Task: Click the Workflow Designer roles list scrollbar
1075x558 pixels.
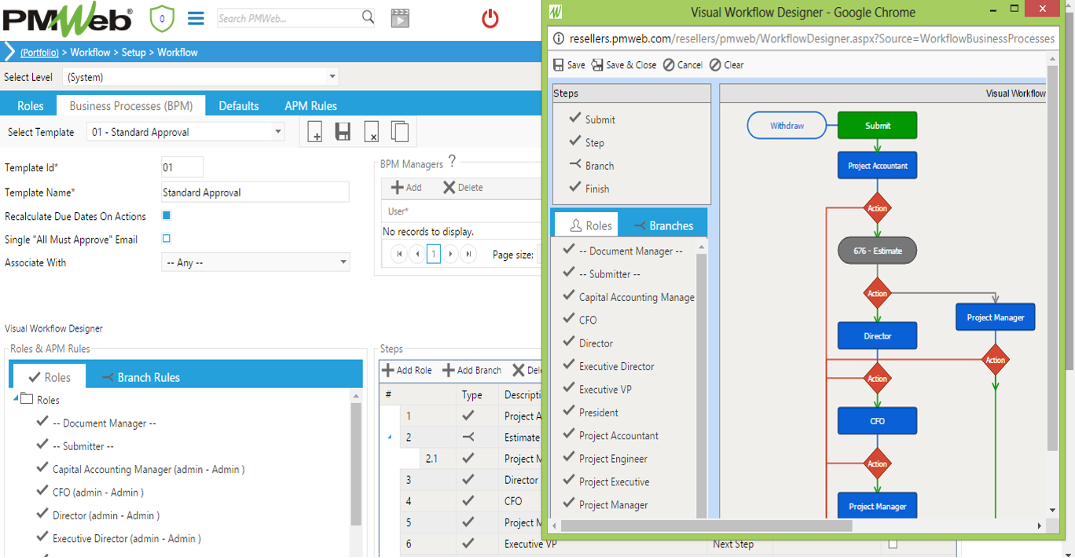Action: click(x=701, y=384)
